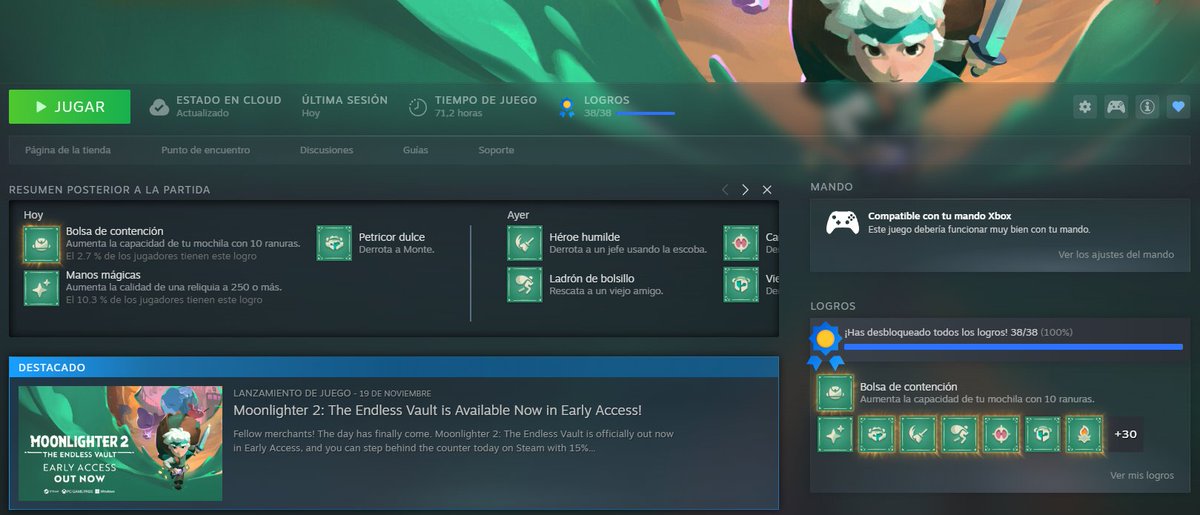
Task: Click the broom achievement icon in Logros row
Action: click(918, 435)
